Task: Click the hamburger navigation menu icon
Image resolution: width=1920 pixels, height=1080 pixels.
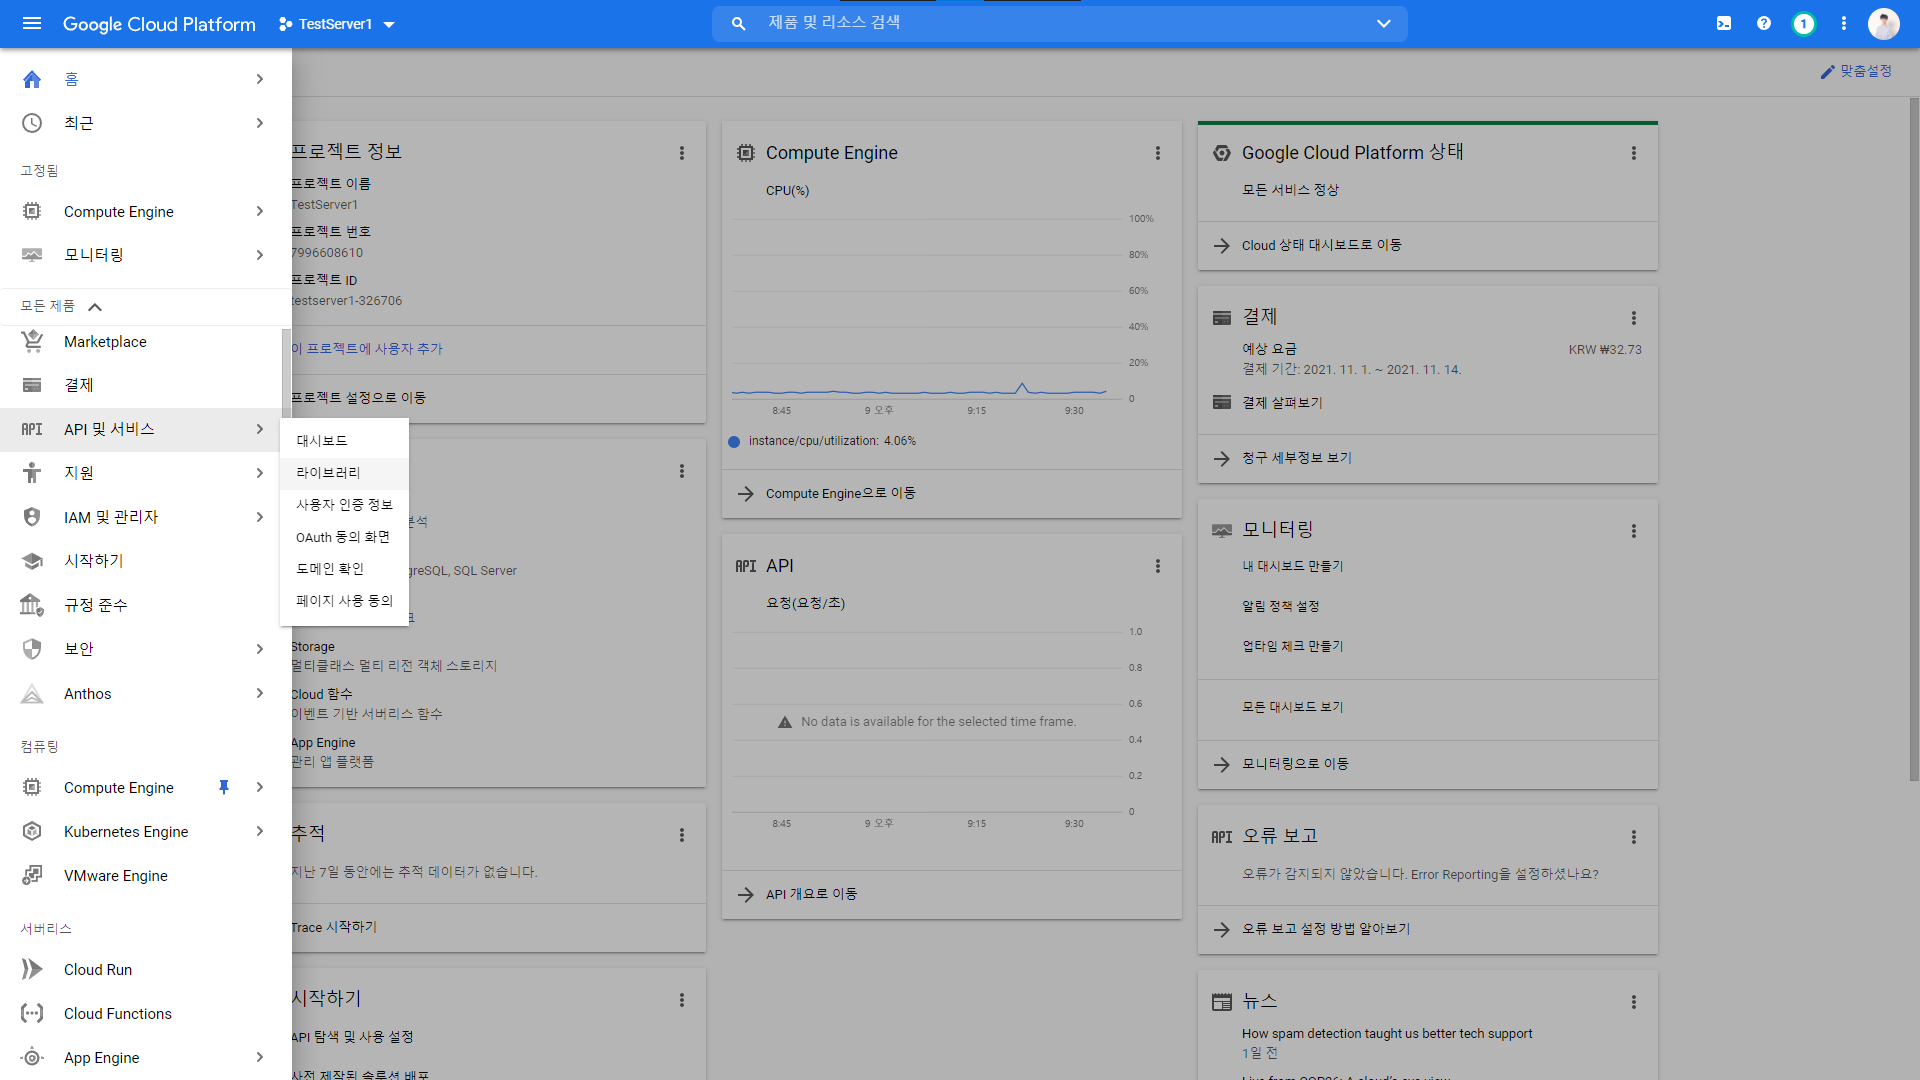Action: tap(32, 23)
